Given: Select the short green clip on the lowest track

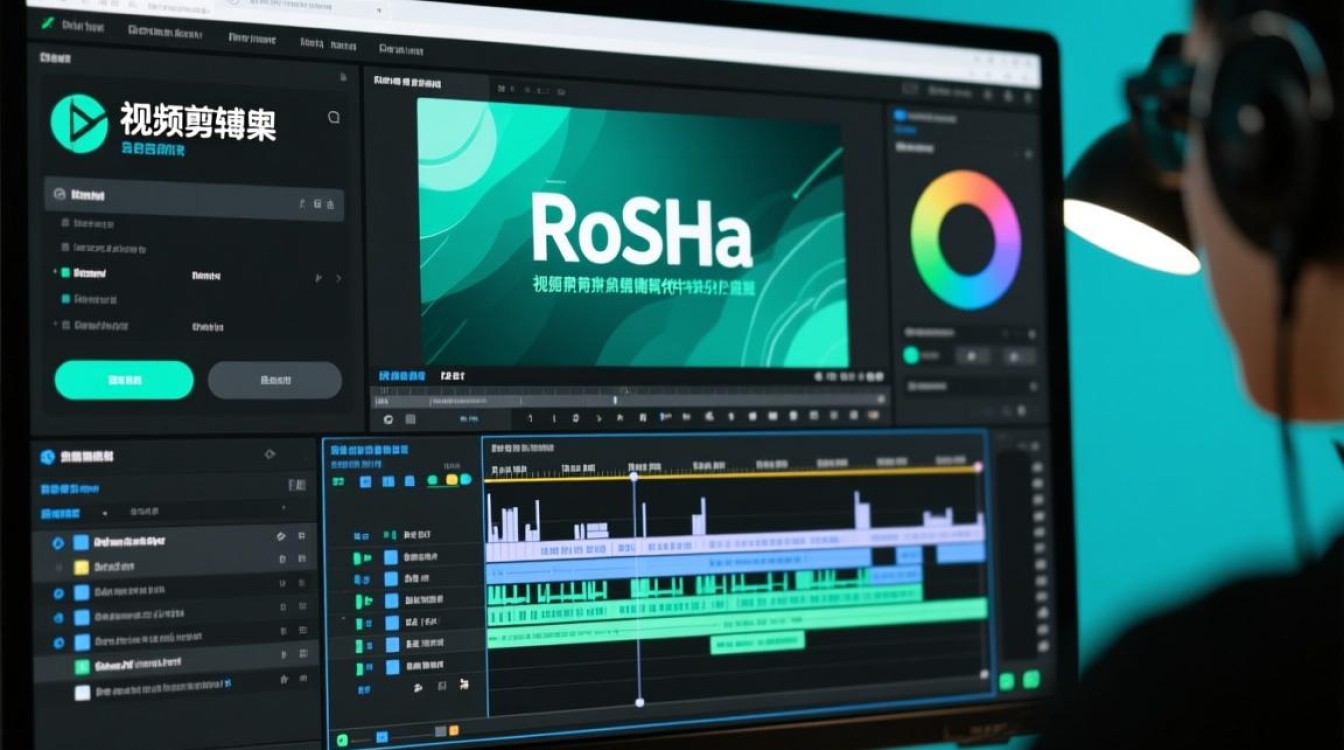Looking at the screenshot, I should [757, 643].
